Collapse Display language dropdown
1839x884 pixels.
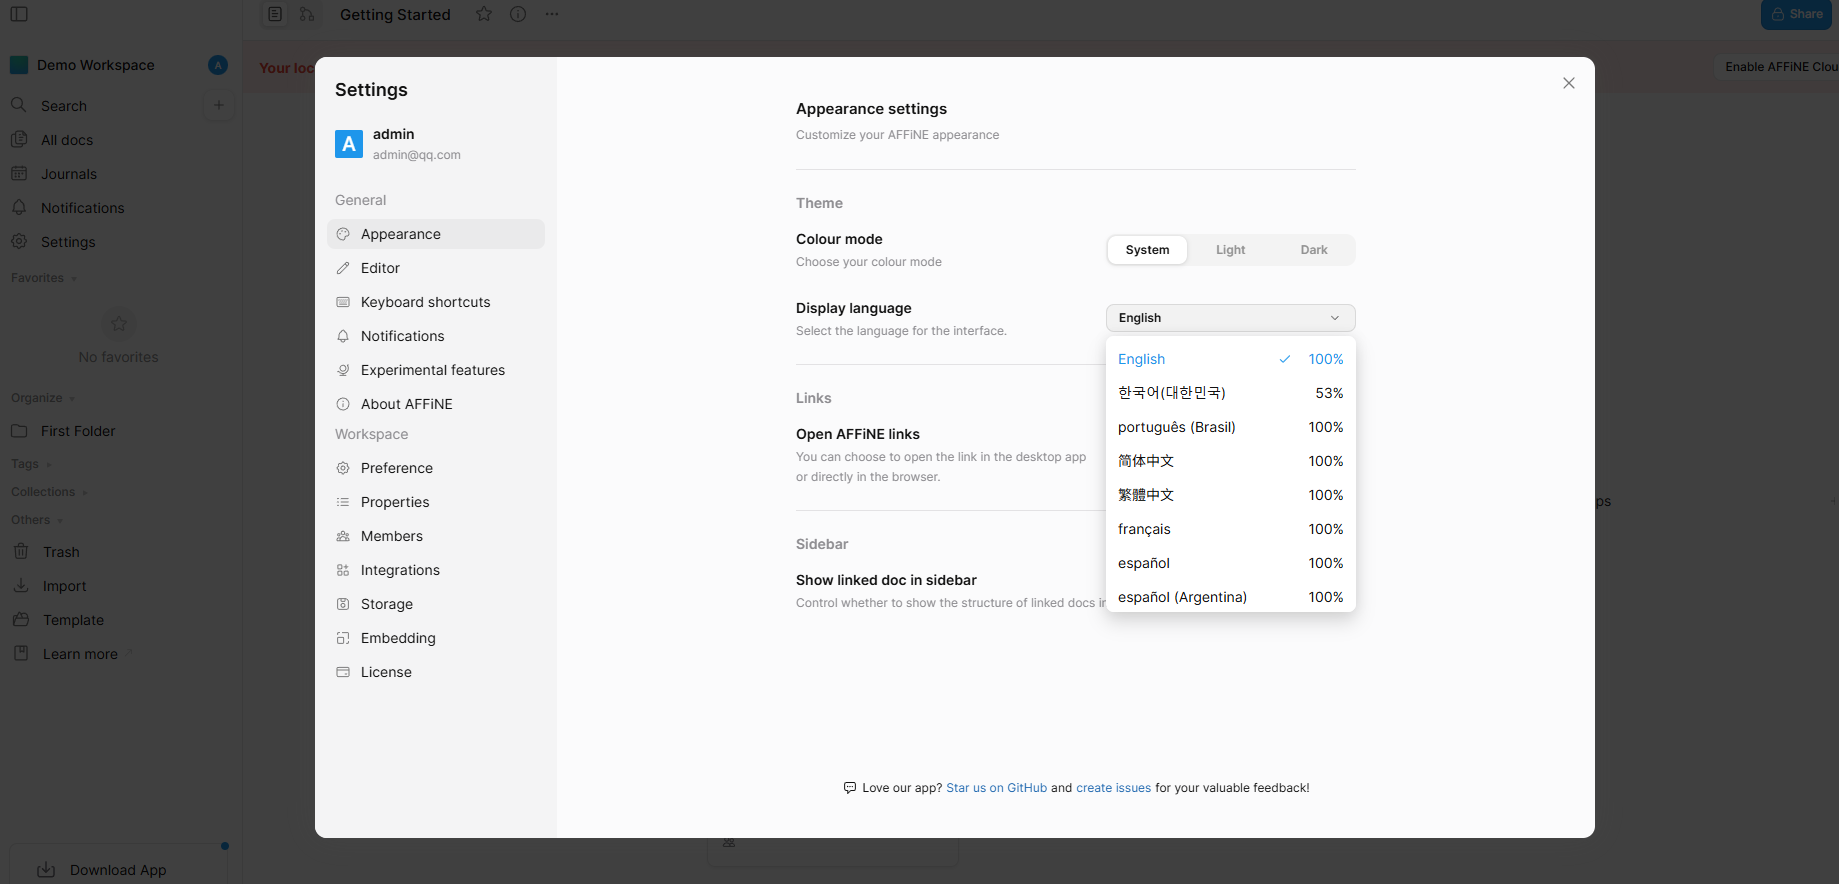point(1231,318)
